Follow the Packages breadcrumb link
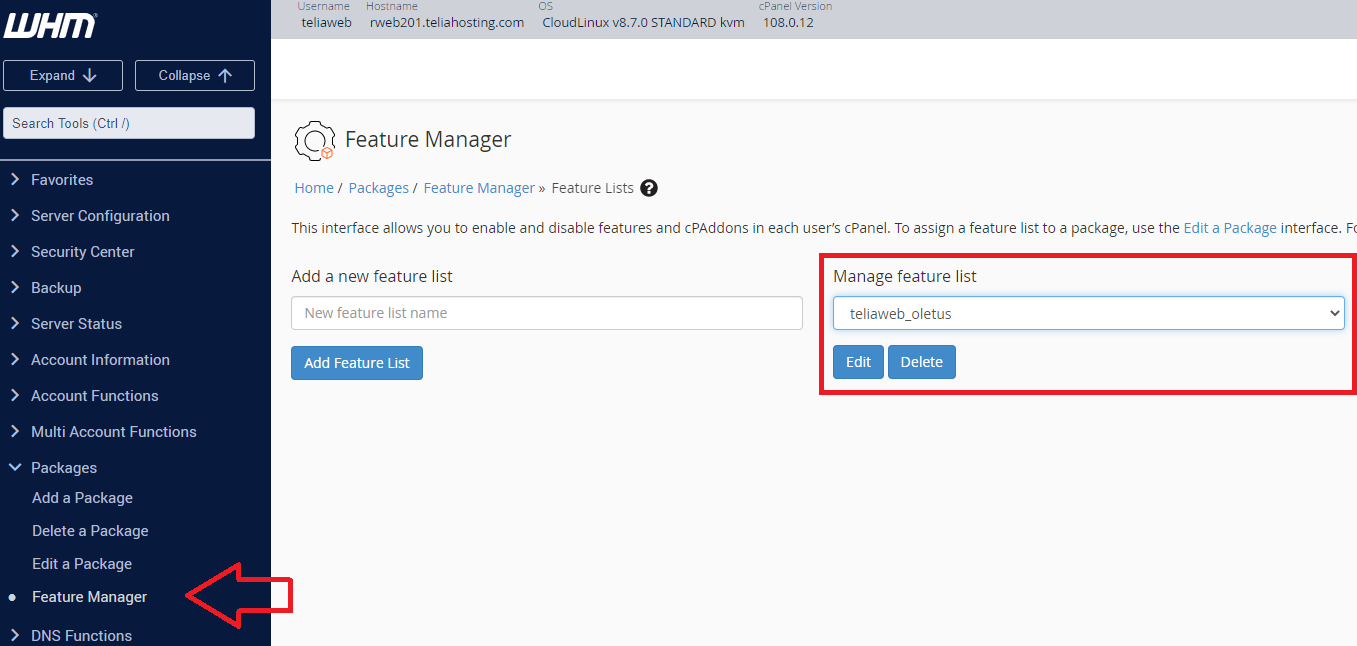1357x646 pixels. pyautogui.click(x=379, y=188)
